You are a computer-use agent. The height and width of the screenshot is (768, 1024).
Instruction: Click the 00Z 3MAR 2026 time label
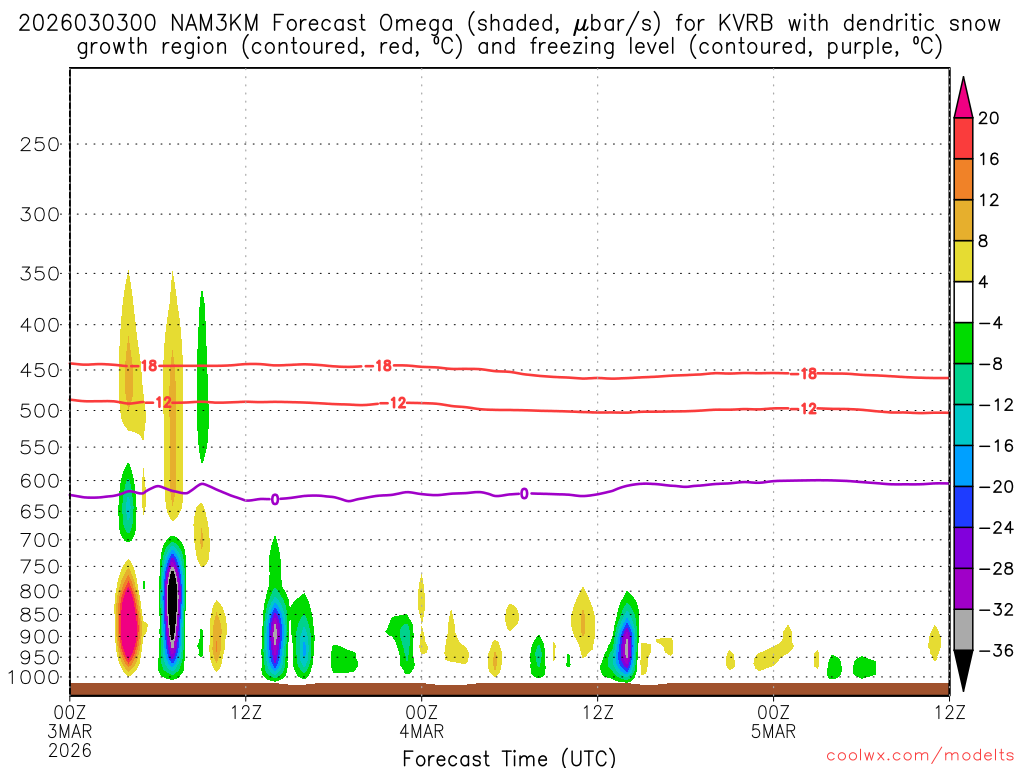point(70,731)
